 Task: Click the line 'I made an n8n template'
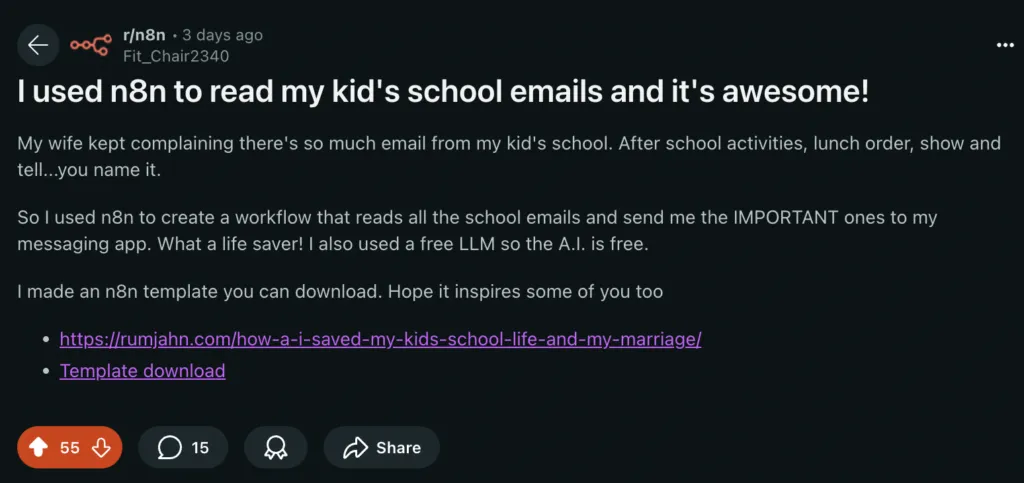click(340, 292)
